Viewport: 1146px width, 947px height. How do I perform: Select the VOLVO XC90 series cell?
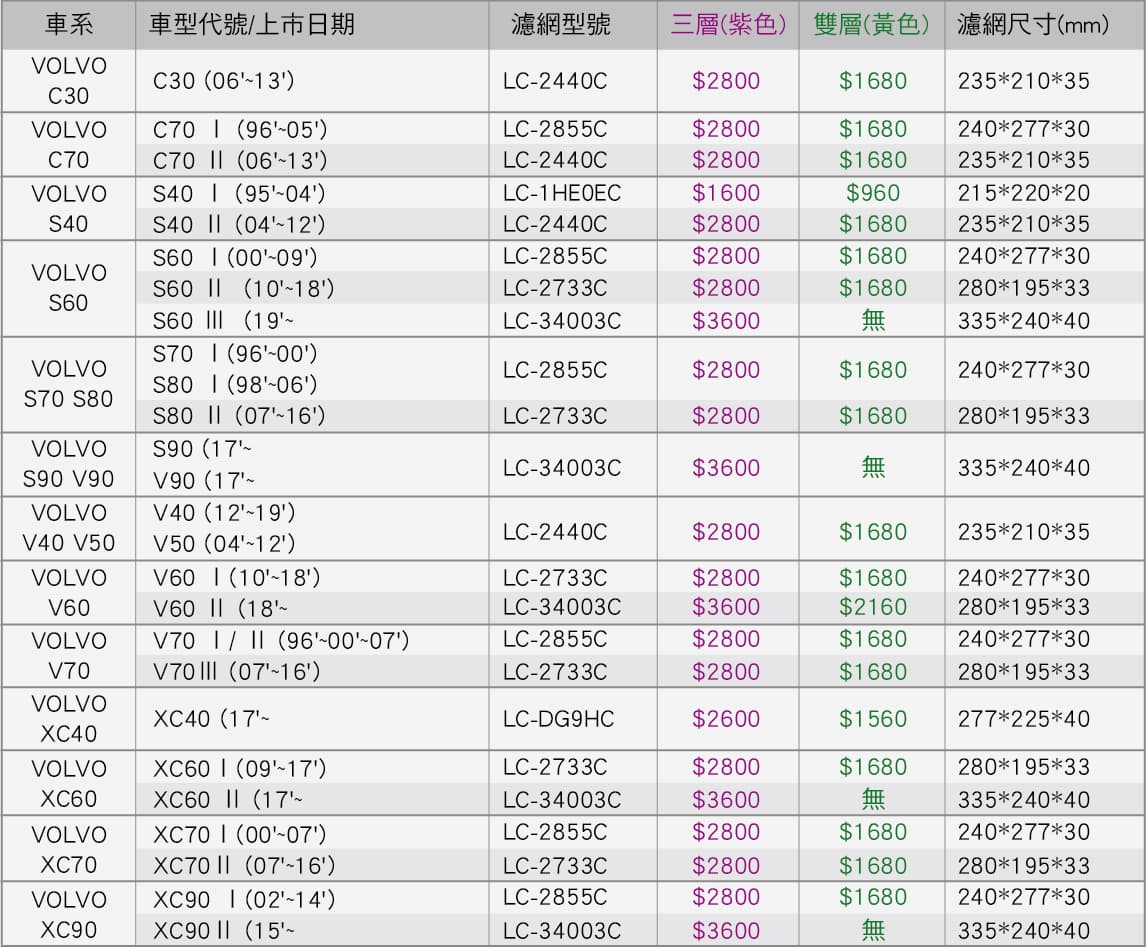pyautogui.click(x=69, y=915)
